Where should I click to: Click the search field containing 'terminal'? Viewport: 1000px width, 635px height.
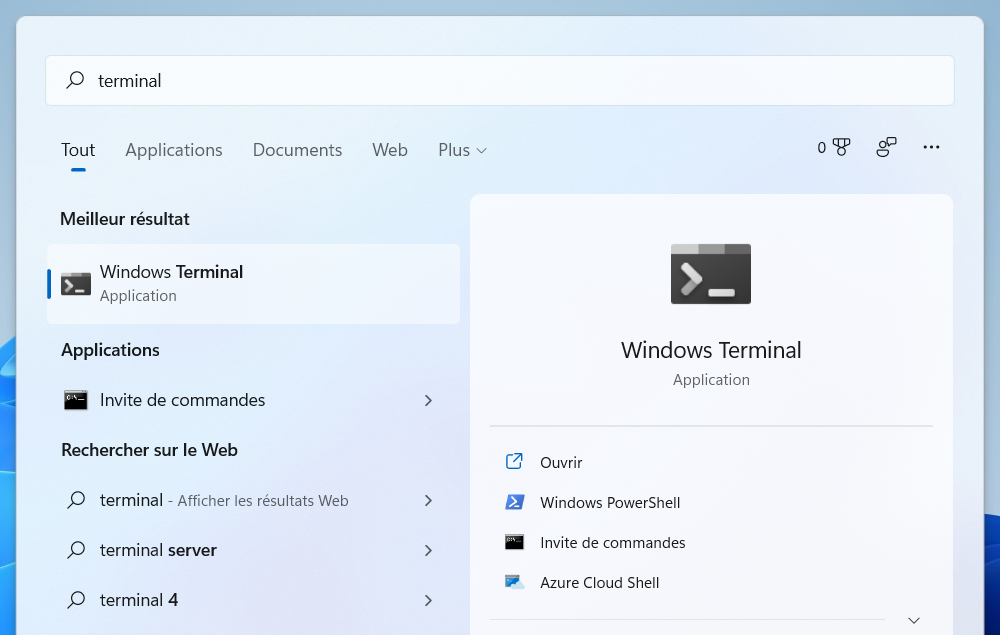(499, 80)
